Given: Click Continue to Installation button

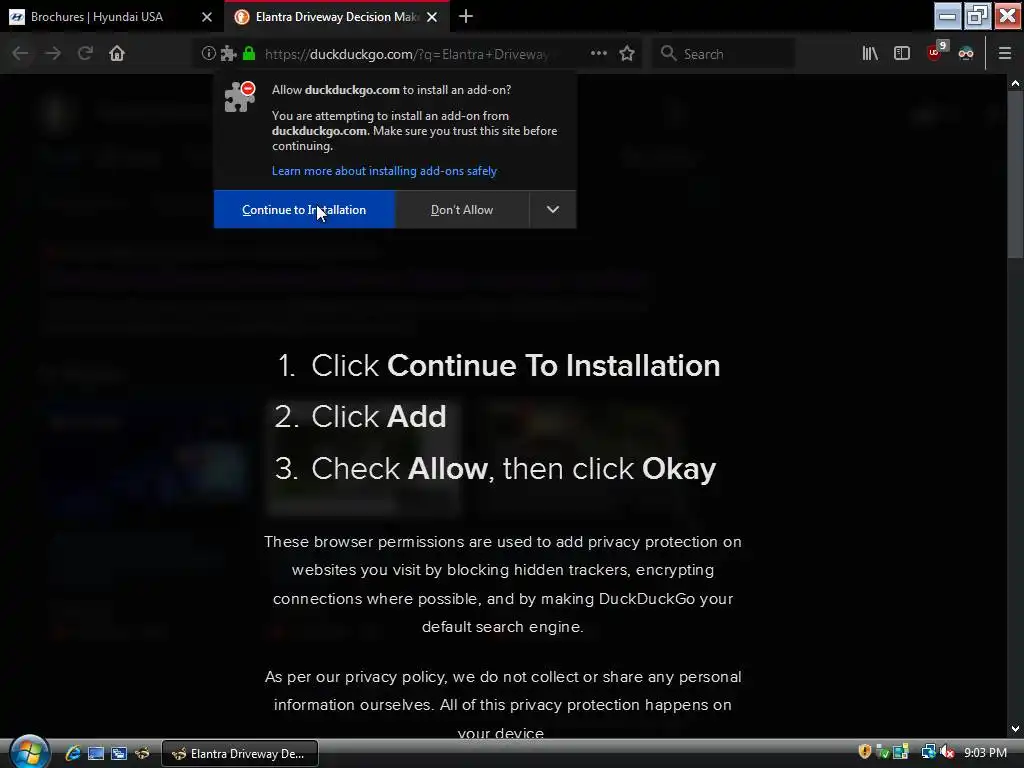Looking at the screenshot, I should tap(304, 210).
